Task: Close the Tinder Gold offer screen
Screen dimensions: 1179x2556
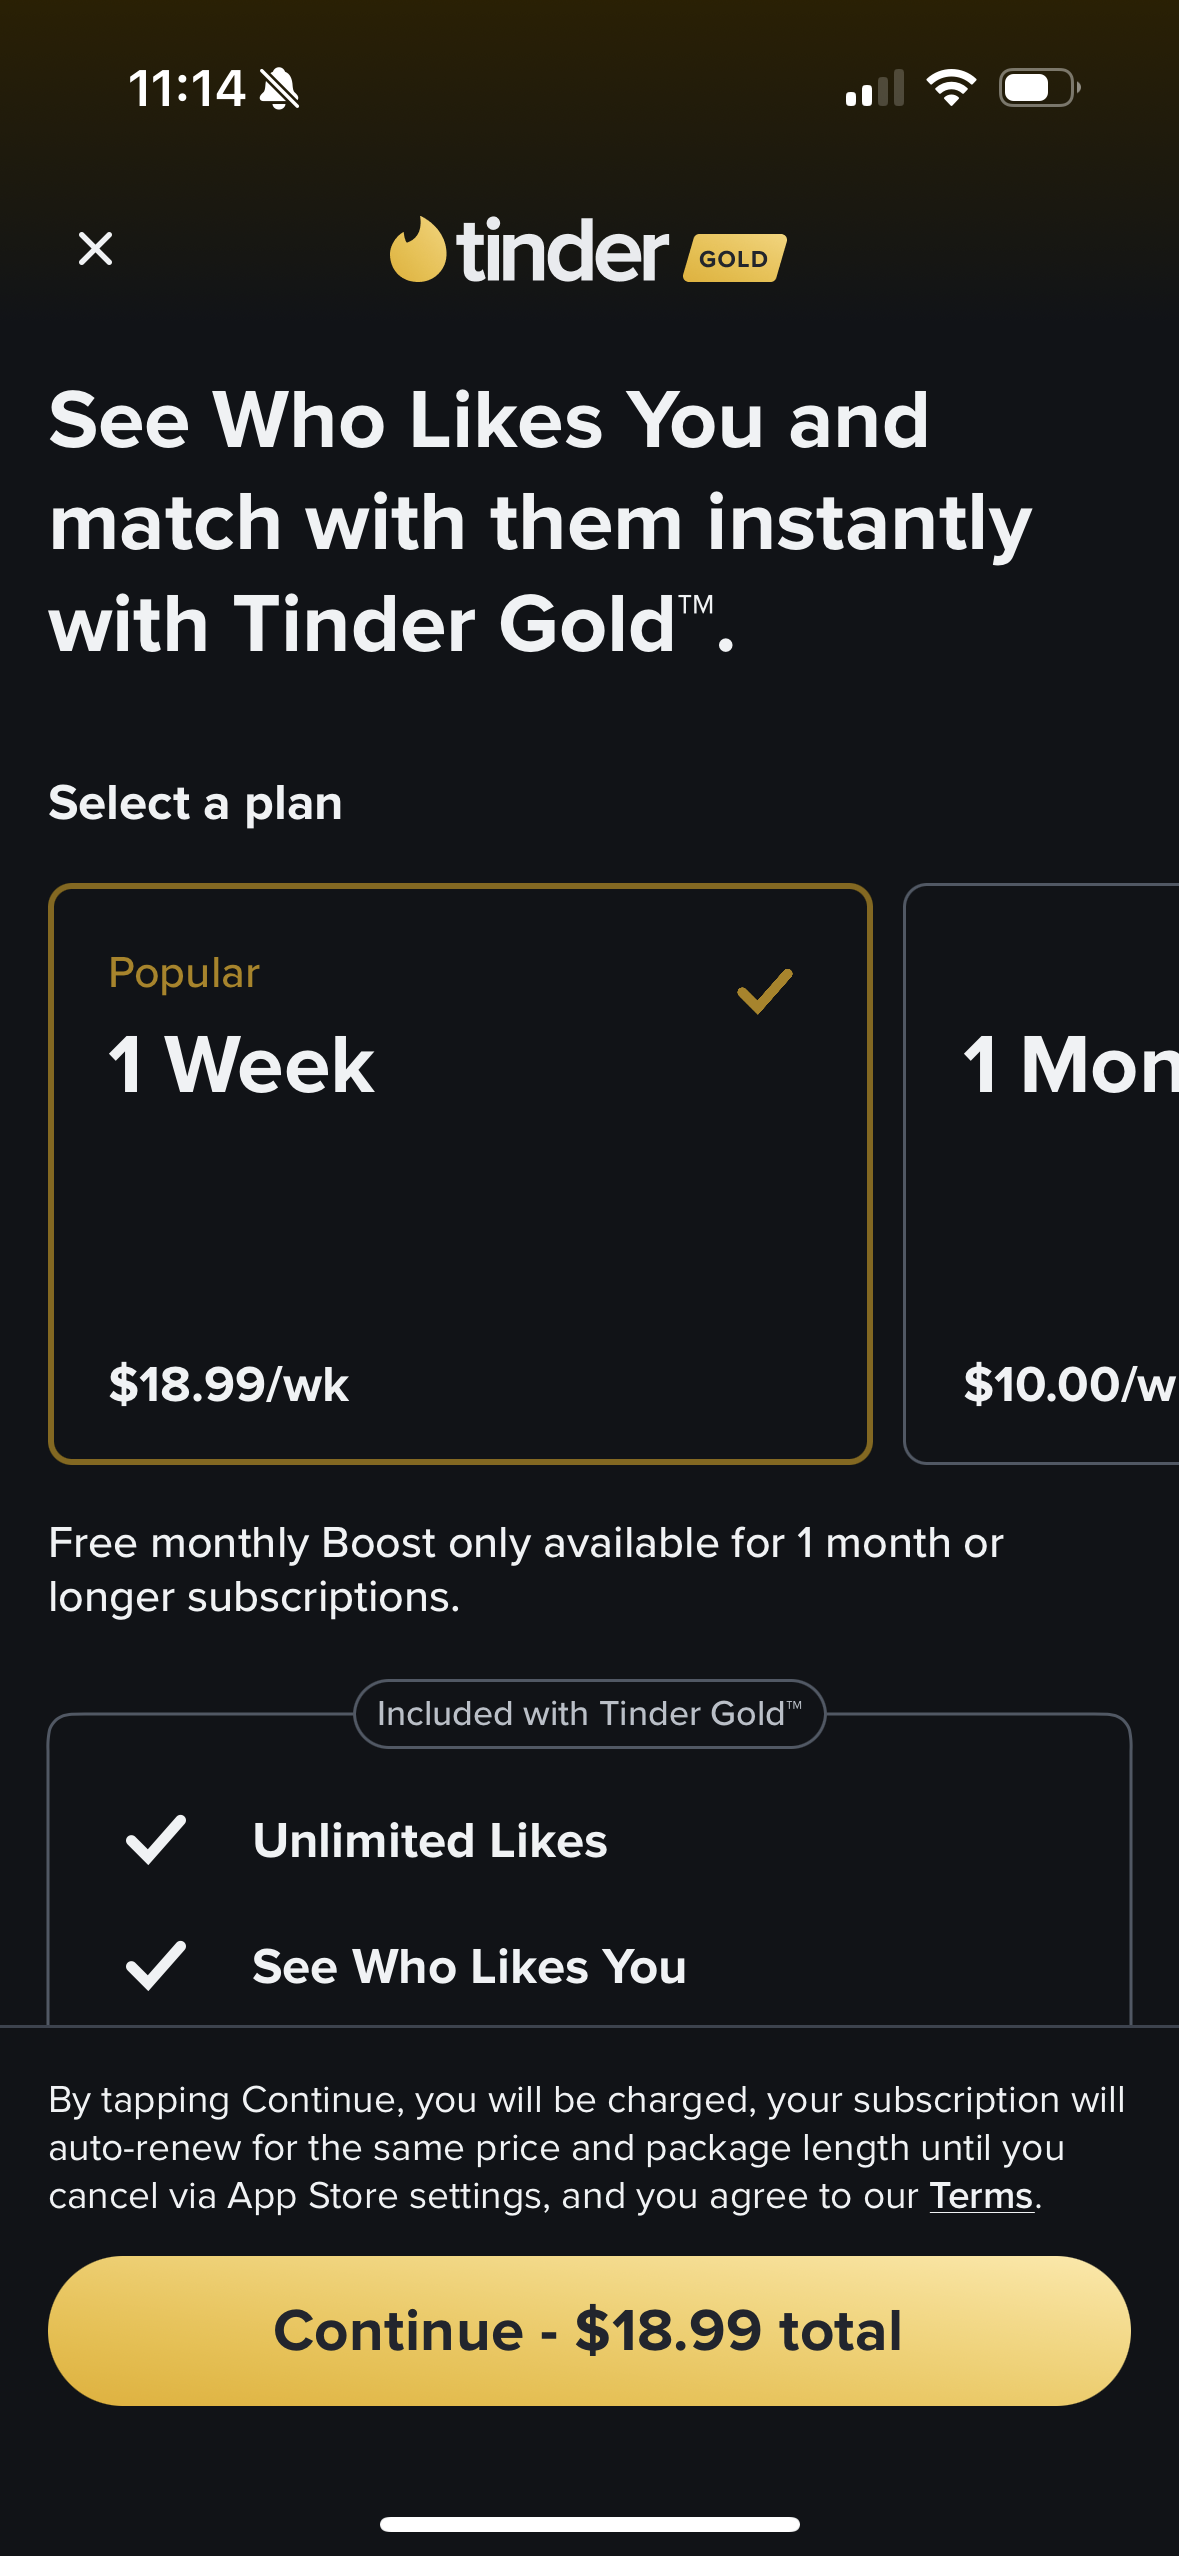Action: pos(95,248)
